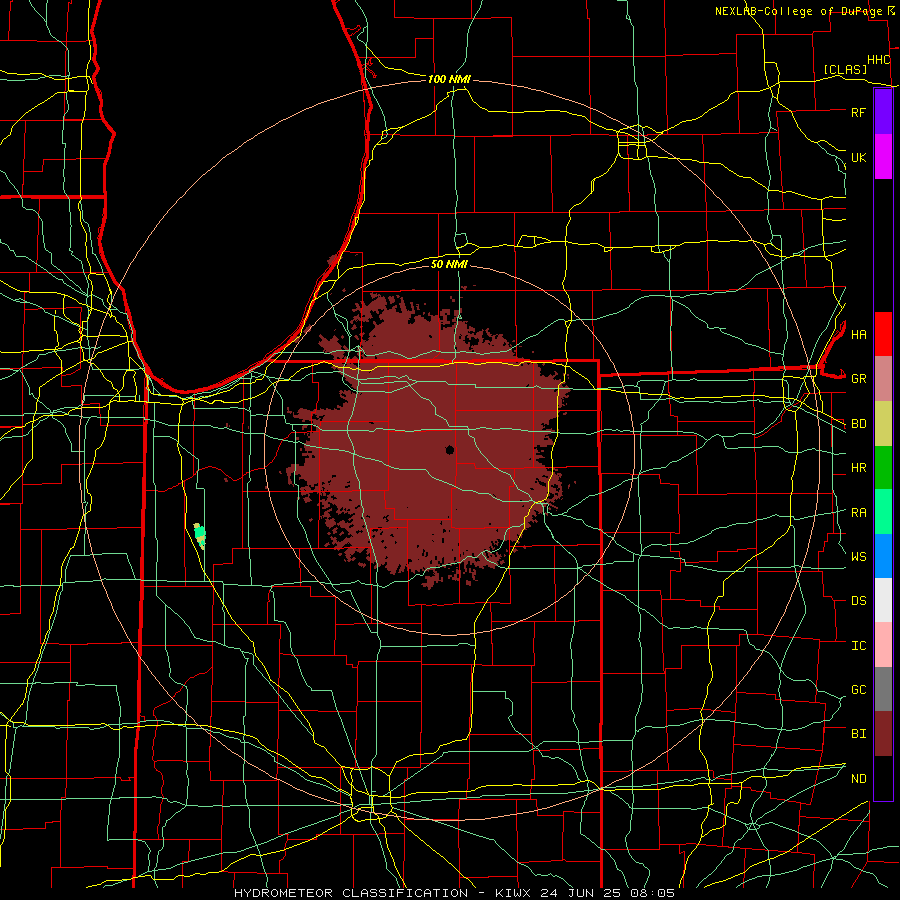Select the IC light pink legend swatch
The height and width of the screenshot is (900, 900).
click(883, 645)
